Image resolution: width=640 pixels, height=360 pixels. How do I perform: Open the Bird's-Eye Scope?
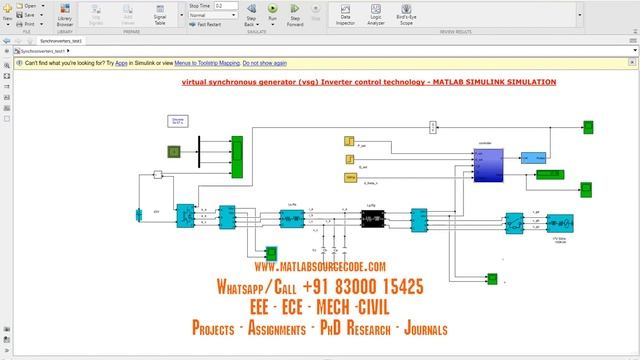(x=406, y=15)
